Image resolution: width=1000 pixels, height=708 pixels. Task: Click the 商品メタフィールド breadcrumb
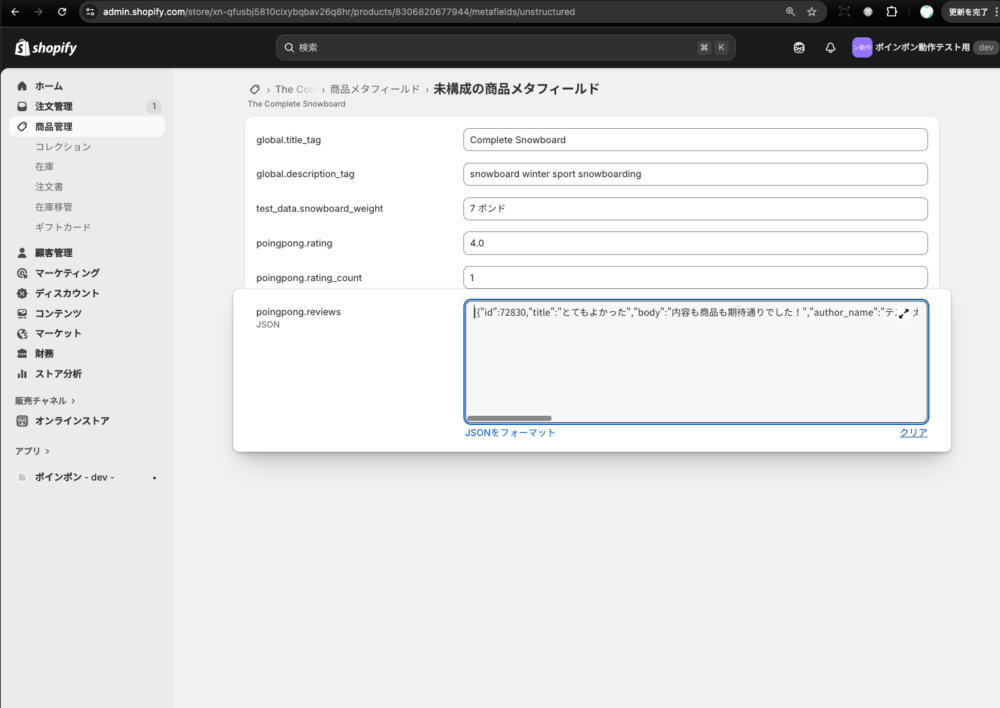coord(375,89)
